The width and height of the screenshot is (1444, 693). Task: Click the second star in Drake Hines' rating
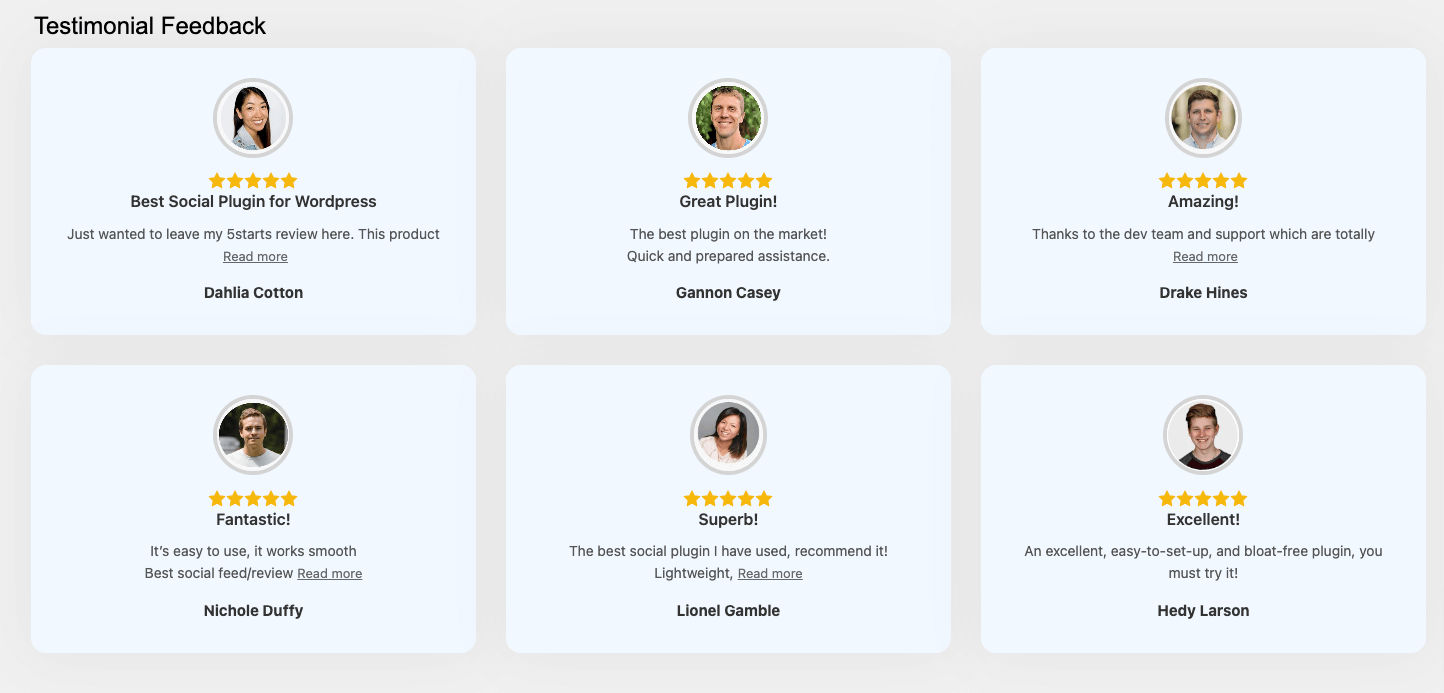[1185, 180]
